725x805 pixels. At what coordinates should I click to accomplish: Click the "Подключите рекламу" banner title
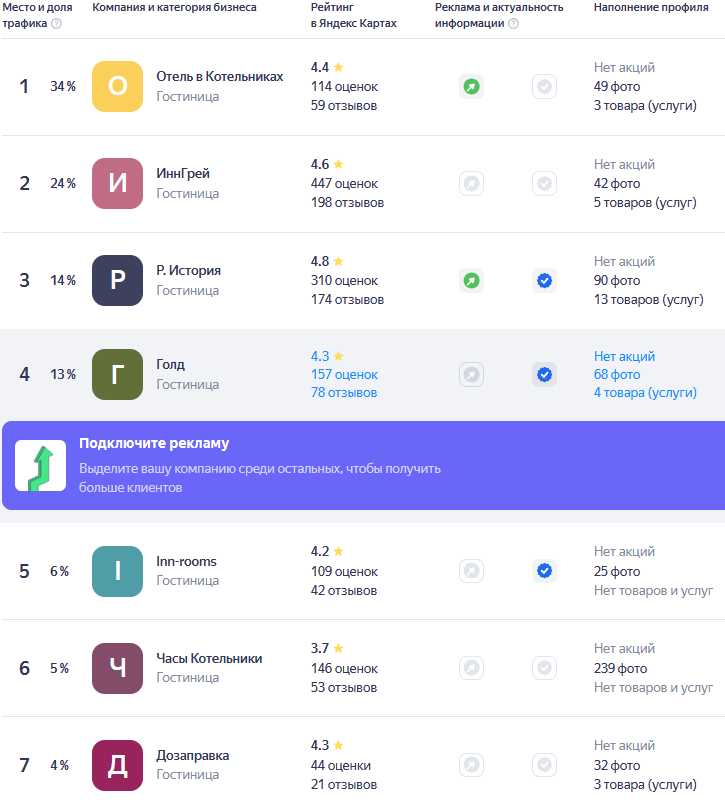(x=154, y=444)
